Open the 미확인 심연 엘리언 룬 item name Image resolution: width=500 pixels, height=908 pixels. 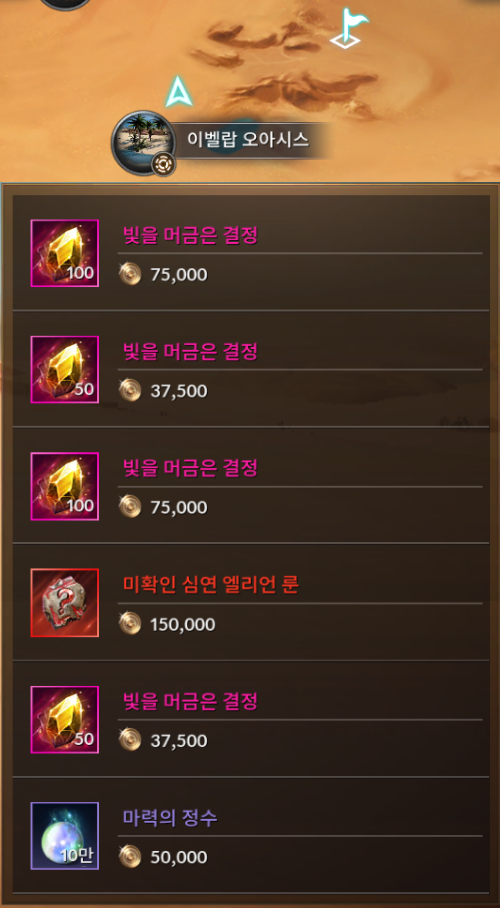click(x=211, y=585)
